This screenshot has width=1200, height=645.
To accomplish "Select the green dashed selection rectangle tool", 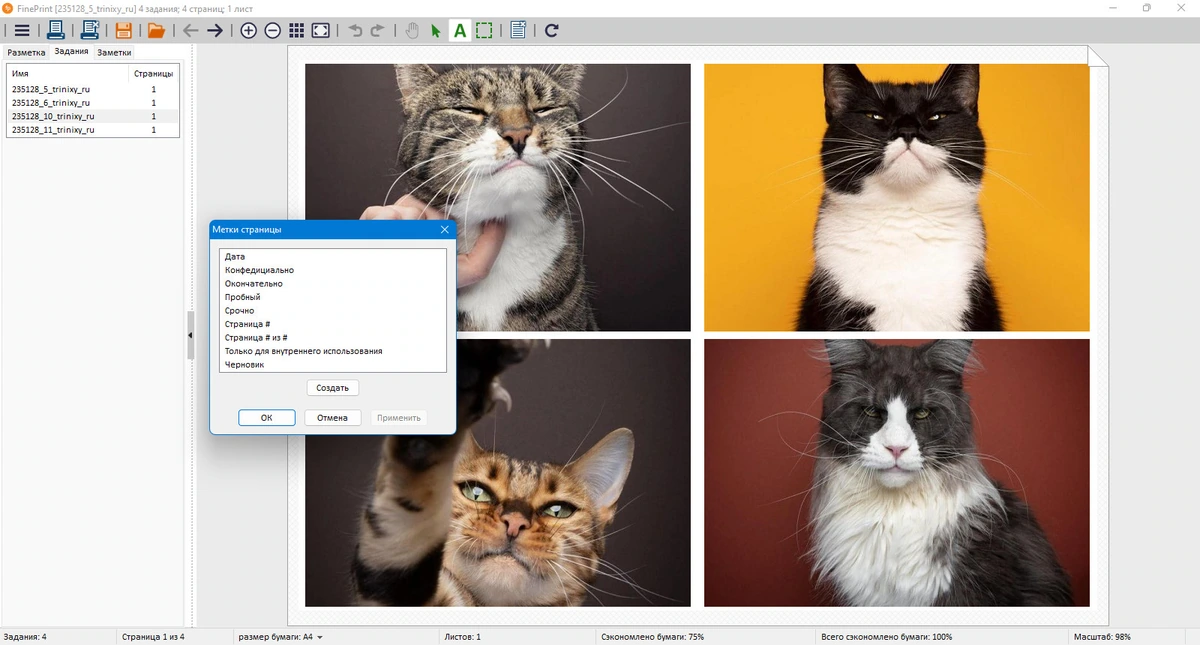I will tap(484, 30).
